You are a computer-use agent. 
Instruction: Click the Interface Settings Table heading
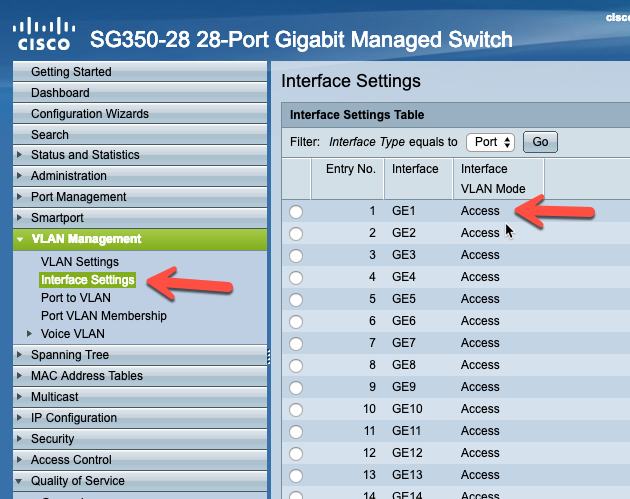(357, 115)
